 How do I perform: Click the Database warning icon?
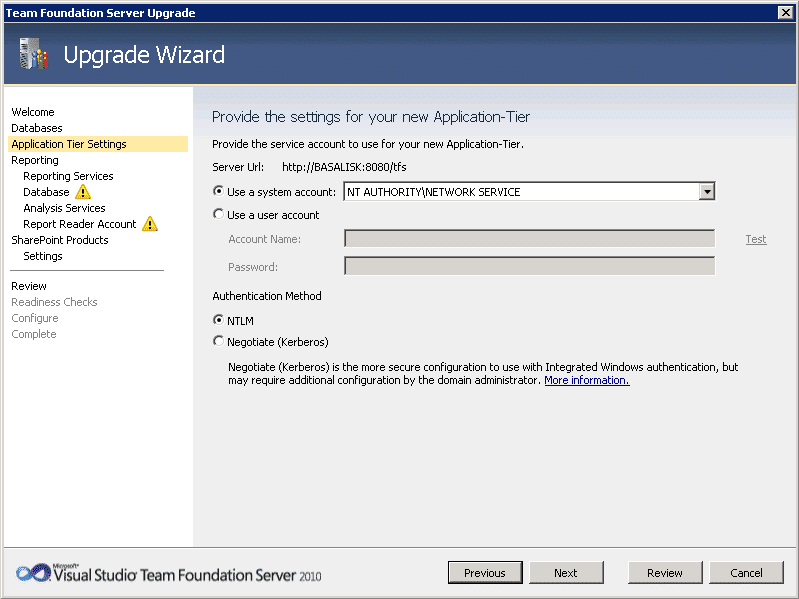(x=83, y=192)
